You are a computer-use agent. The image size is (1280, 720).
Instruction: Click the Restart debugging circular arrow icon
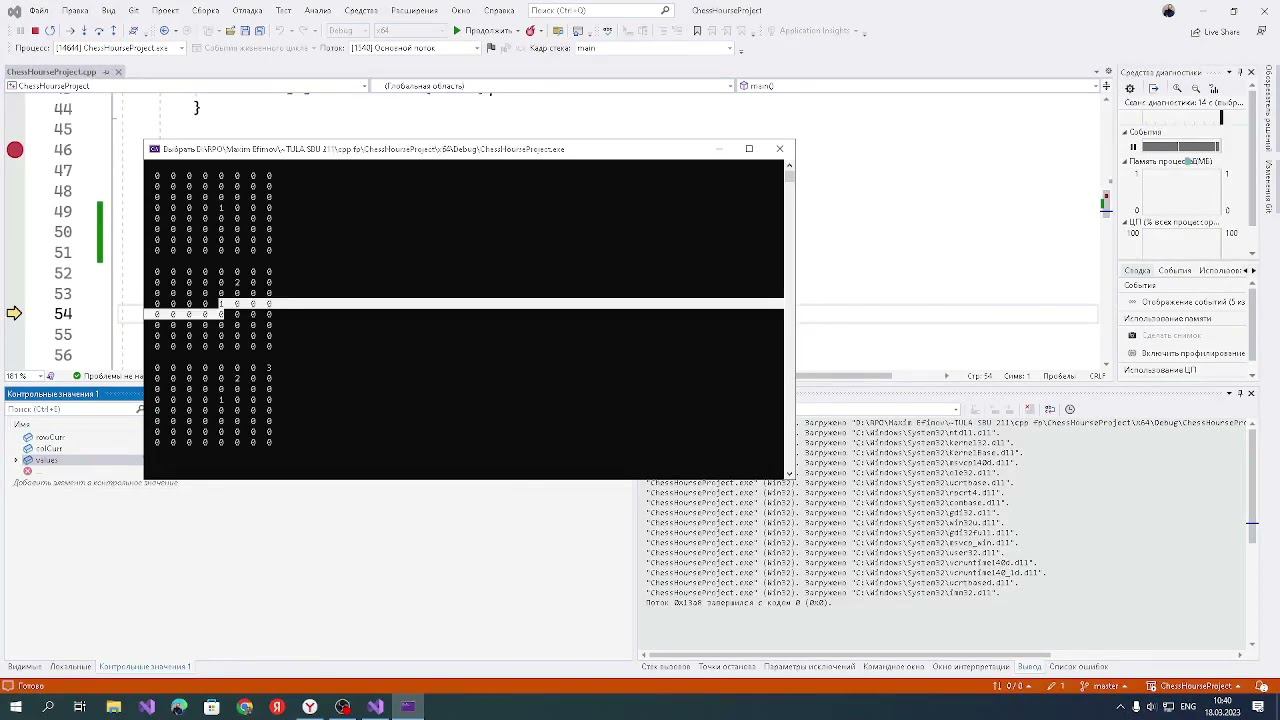(x=50, y=31)
